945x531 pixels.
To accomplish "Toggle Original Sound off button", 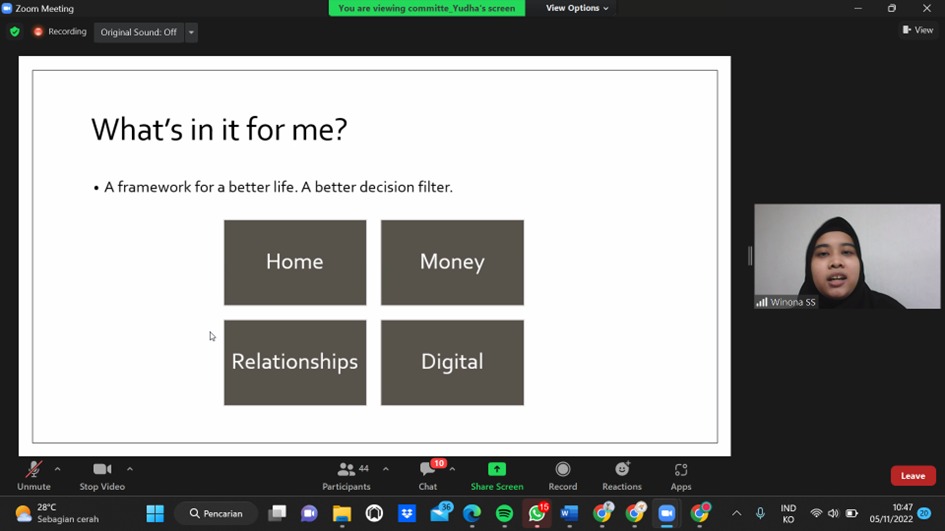I will [x=138, y=32].
